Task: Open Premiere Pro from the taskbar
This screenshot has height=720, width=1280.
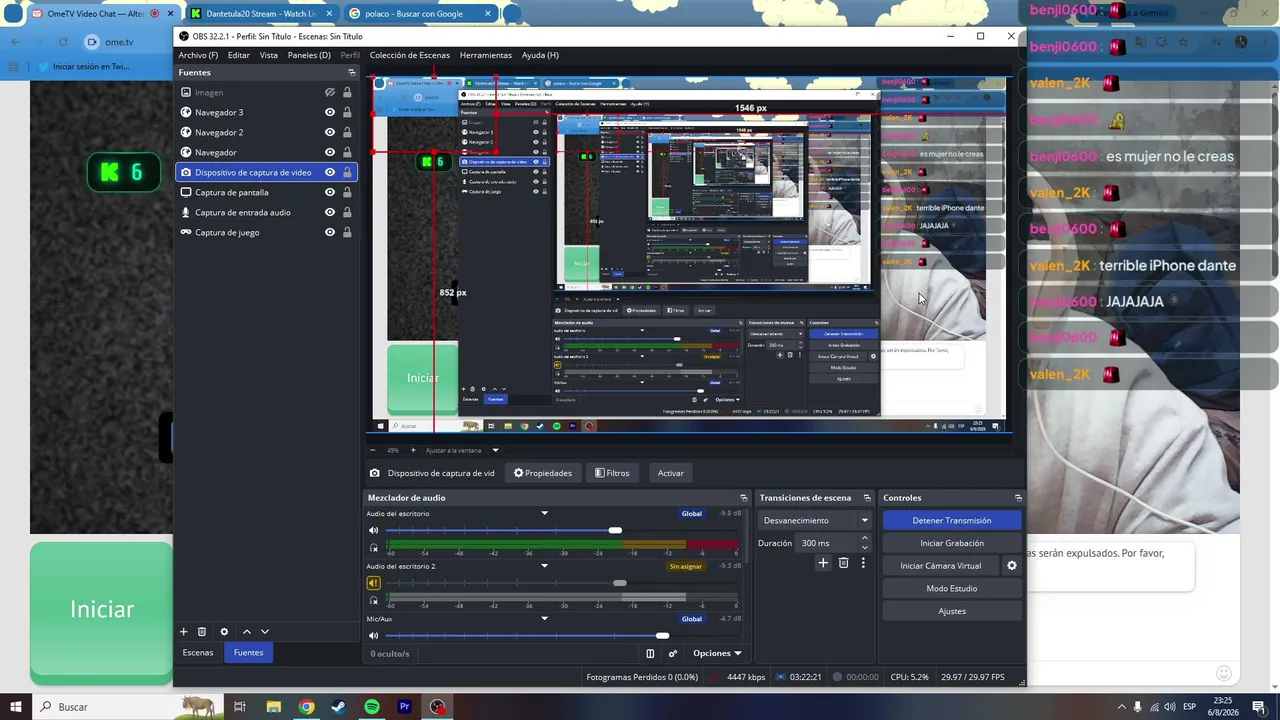Action: click(x=405, y=707)
